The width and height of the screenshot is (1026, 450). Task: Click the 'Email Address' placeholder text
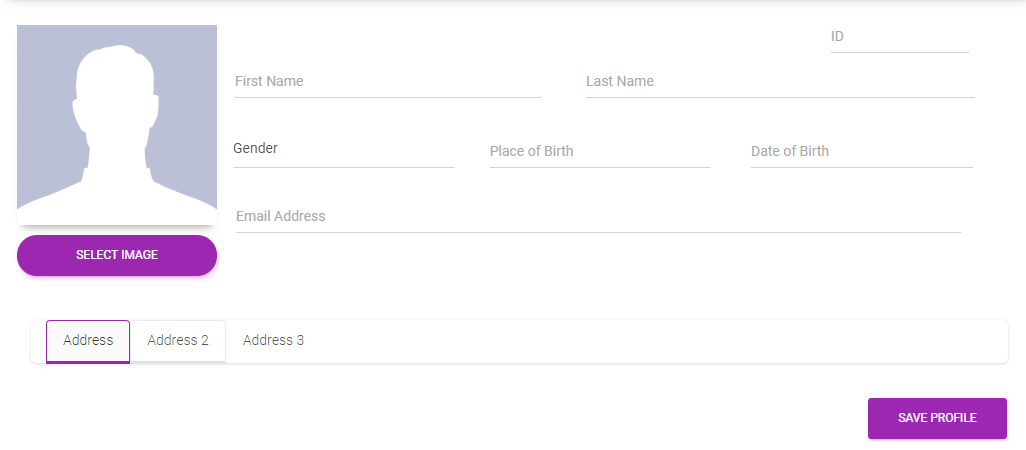point(281,217)
